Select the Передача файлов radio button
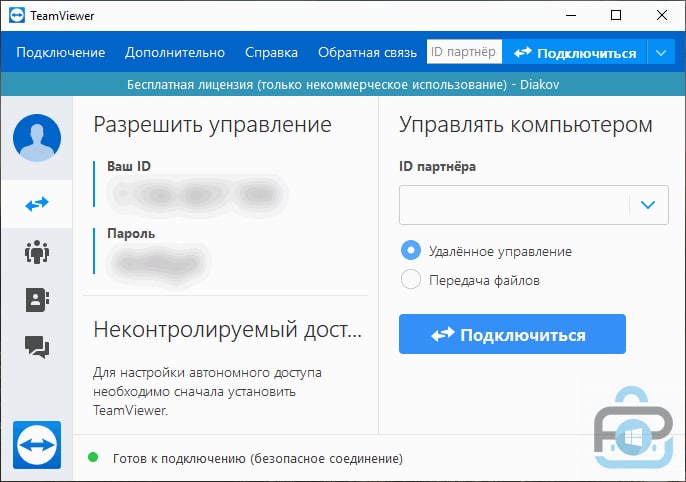686x482 pixels. 411,279
